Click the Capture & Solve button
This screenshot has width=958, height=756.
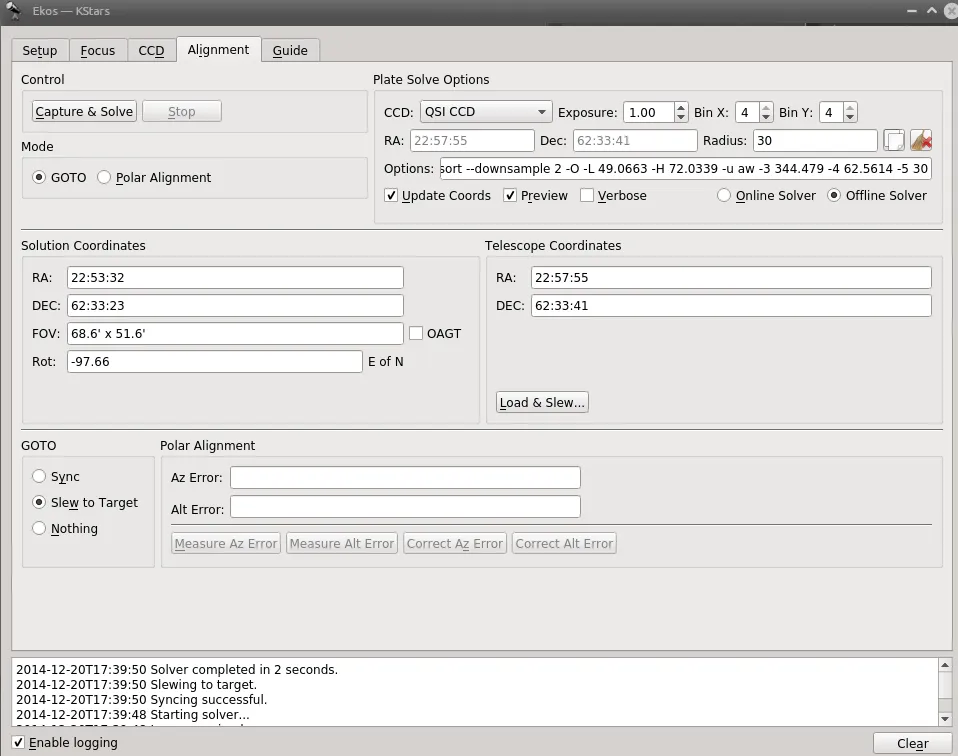pos(84,111)
